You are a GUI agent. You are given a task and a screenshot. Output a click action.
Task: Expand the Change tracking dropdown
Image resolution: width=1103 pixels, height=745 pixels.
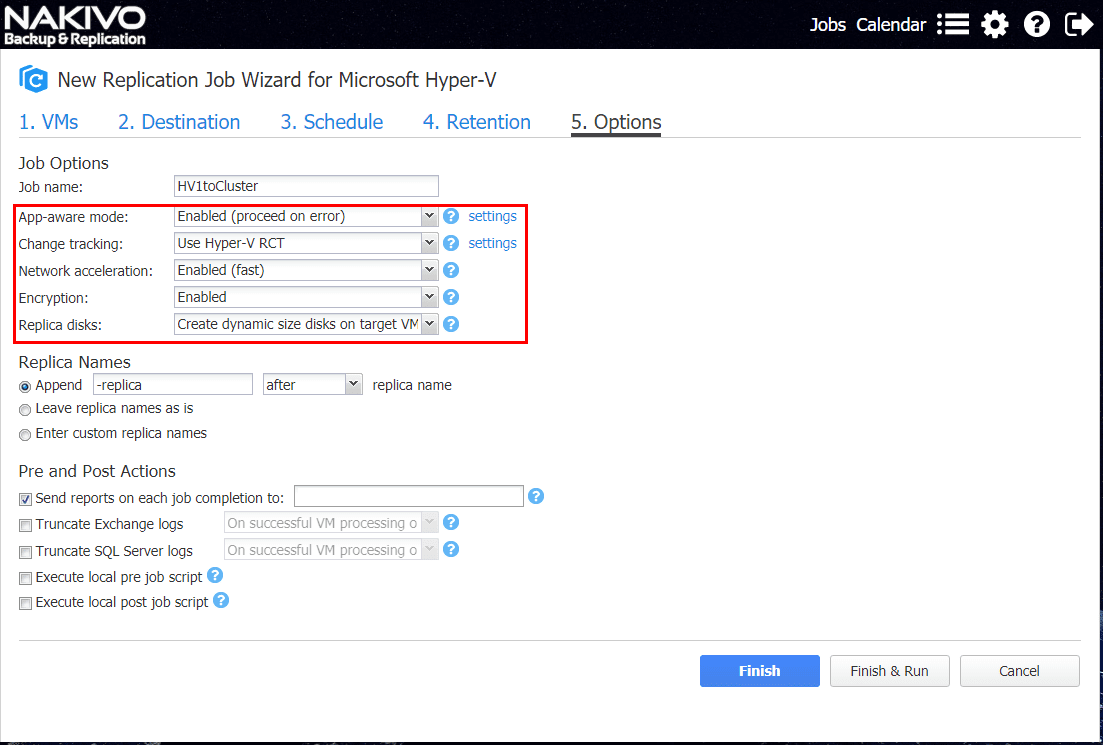coord(306,243)
